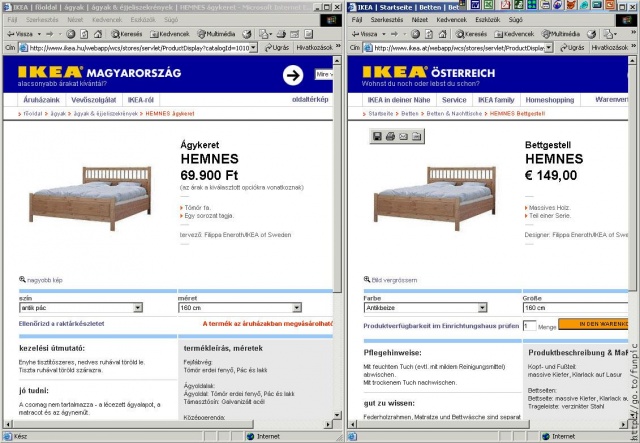Expand address bar dropdown in Hungarian IKEA window
Viewport: 640px width, 443px height.
coord(253,48)
